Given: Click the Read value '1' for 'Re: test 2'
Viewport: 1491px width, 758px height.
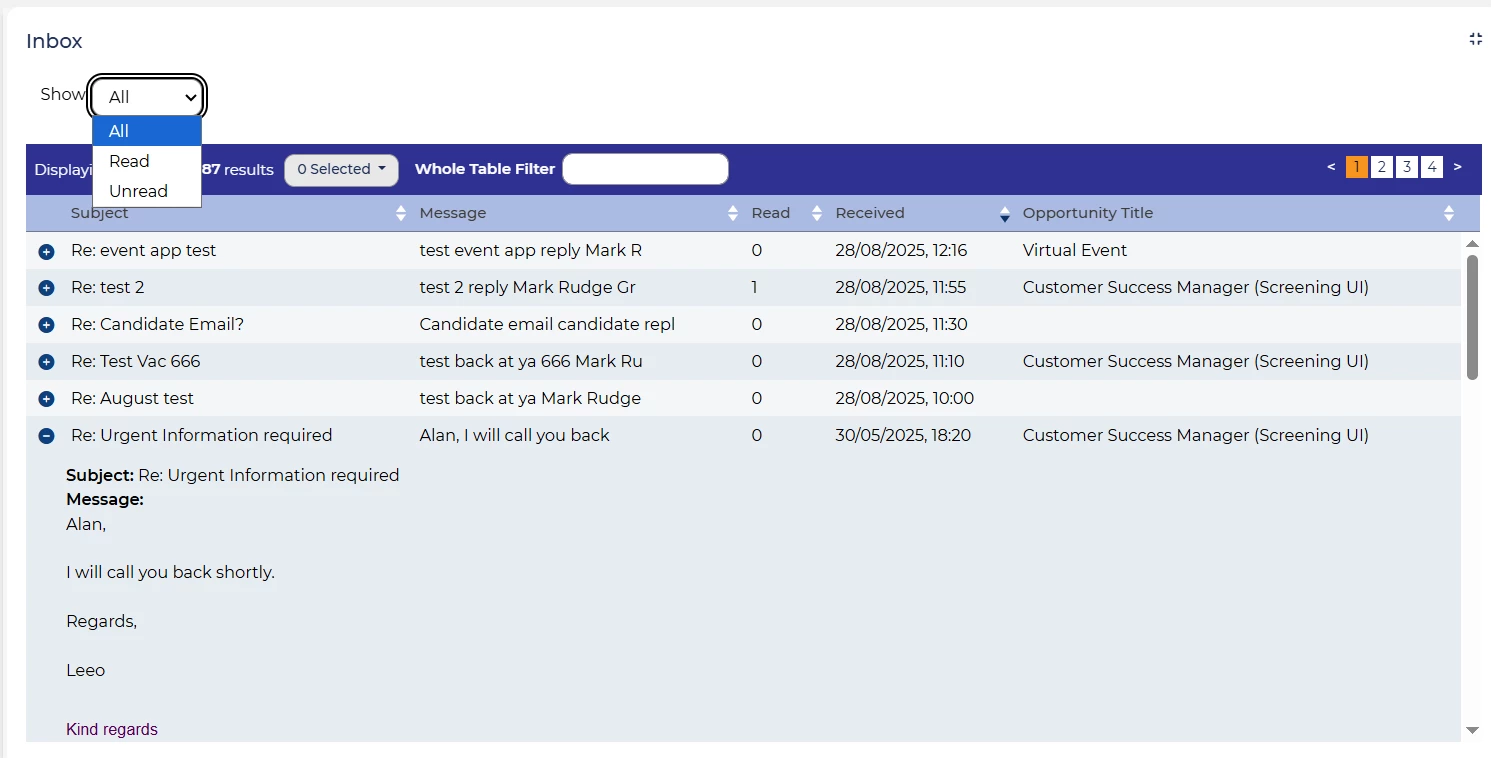Looking at the screenshot, I should pyautogui.click(x=755, y=288).
